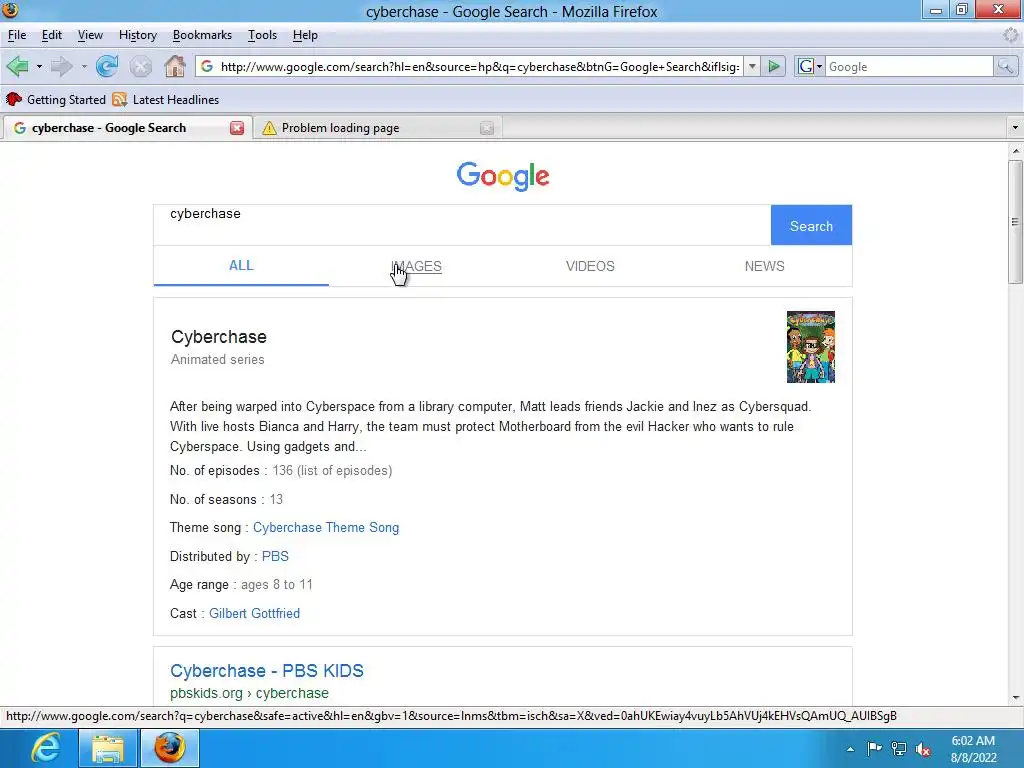Open File Explorer from the taskbar
The width and height of the screenshot is (1024, 768).
pos(108,748)
